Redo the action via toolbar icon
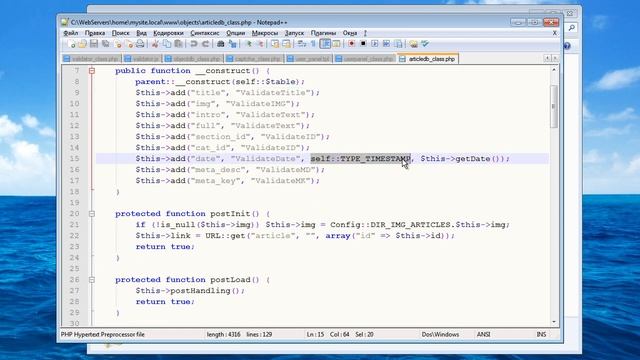This screenshot has width=640, height=360. [x=205, y=44]
